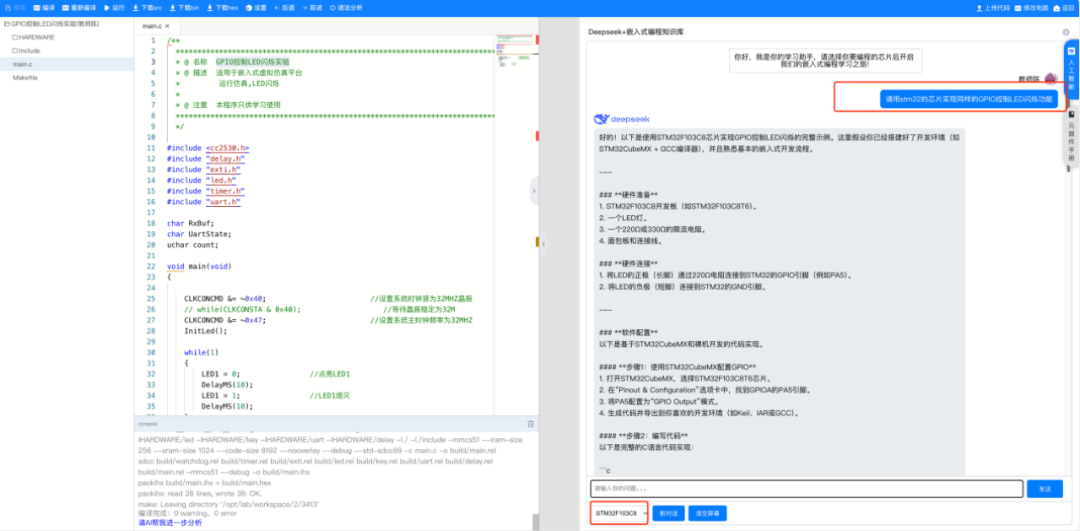
Task: Click the 'console' panel header label
Action: (x=148, y=424)
